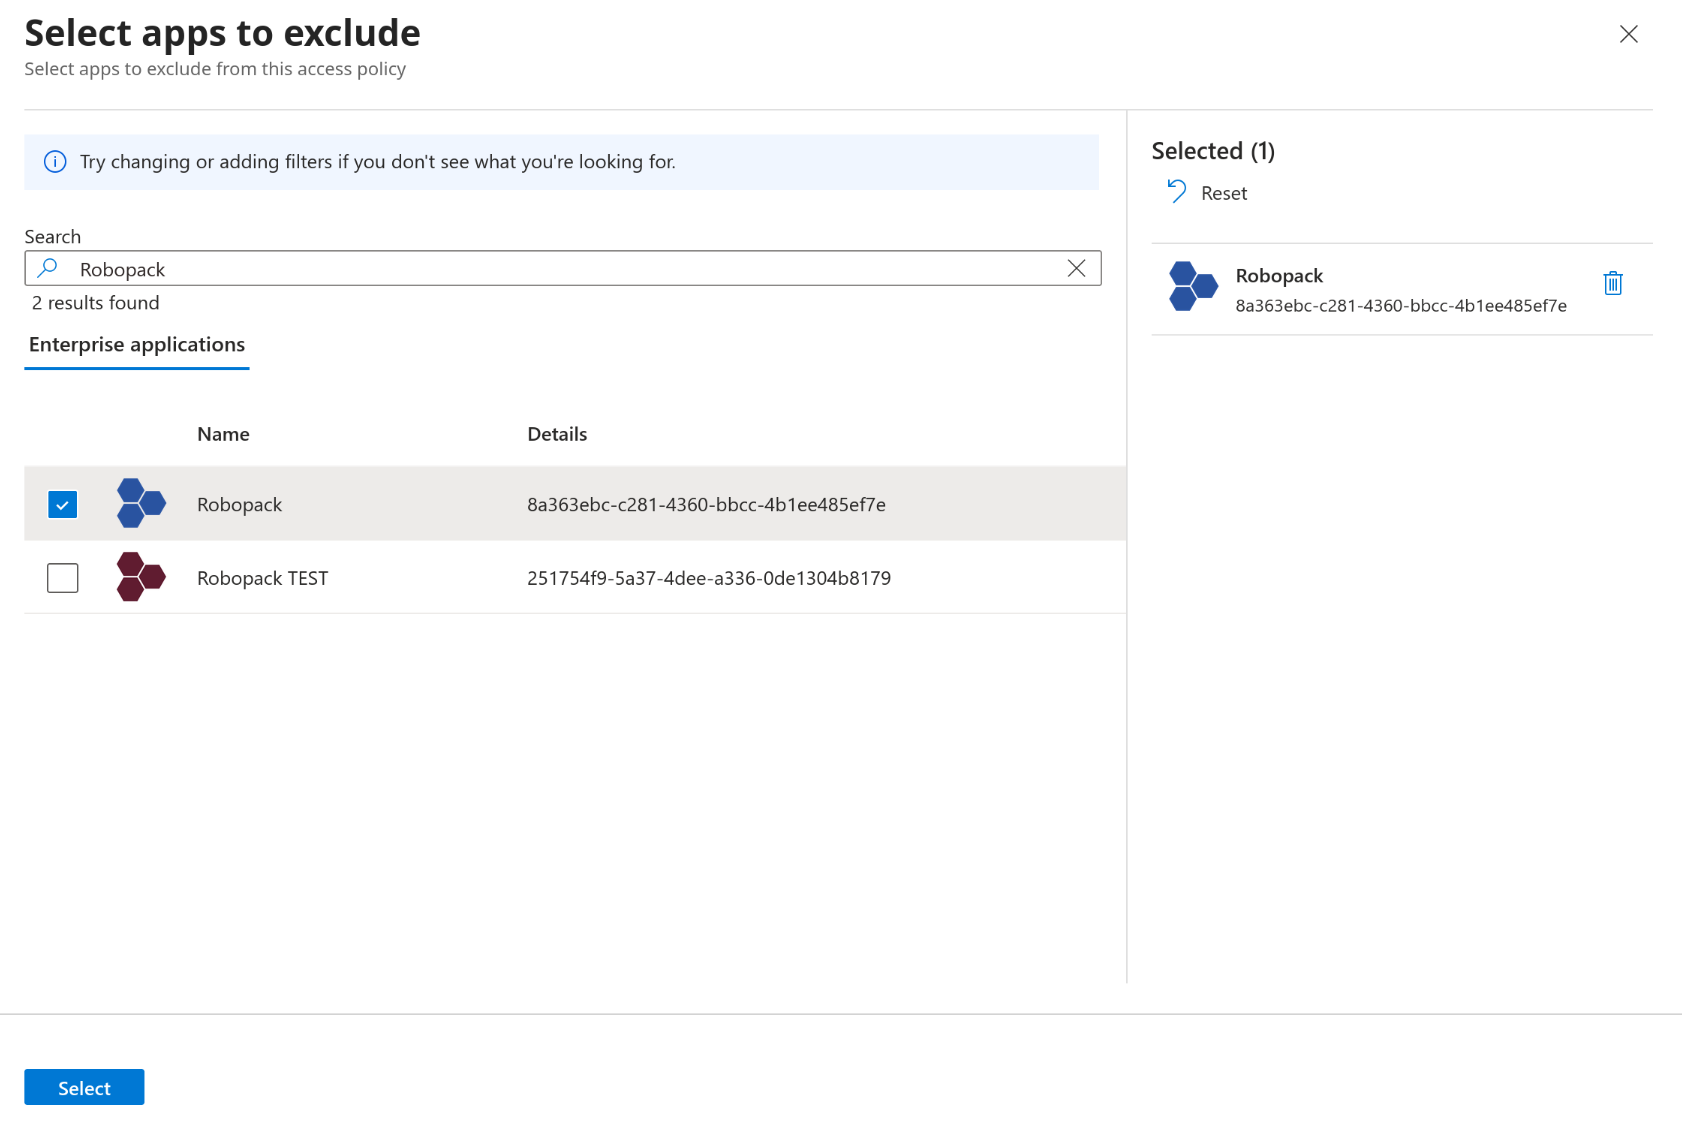Click the Details column header
The image size is (1682, 1131).
coord(557,434)
